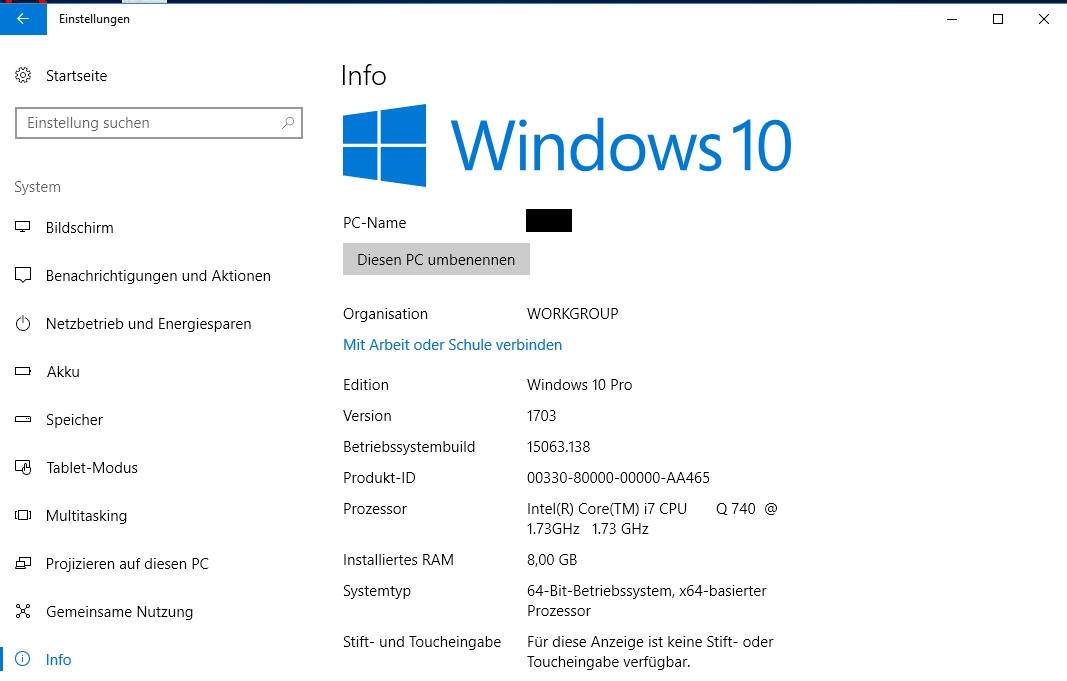Click the 64-Bit-Betriebssystem system type value
1067x681 pixels.
click(x=646, y=601)
